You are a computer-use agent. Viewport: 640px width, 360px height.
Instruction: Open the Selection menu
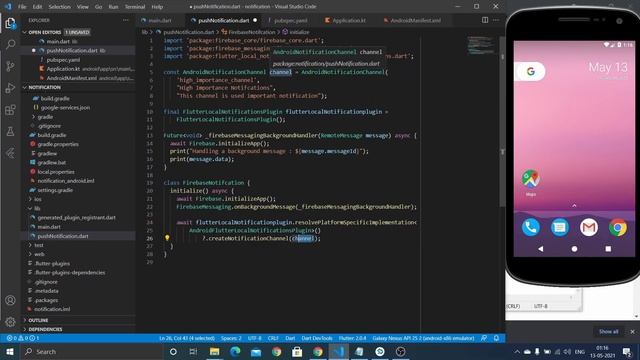(60, 7)
